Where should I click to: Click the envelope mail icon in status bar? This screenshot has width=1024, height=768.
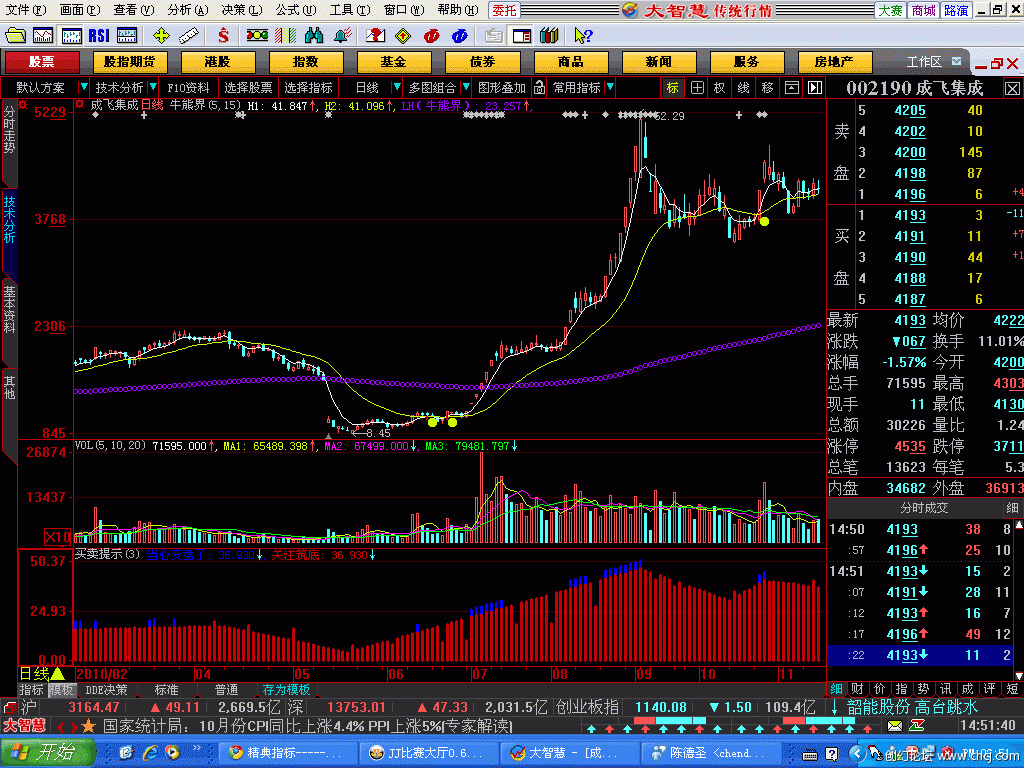click(895, 726)
